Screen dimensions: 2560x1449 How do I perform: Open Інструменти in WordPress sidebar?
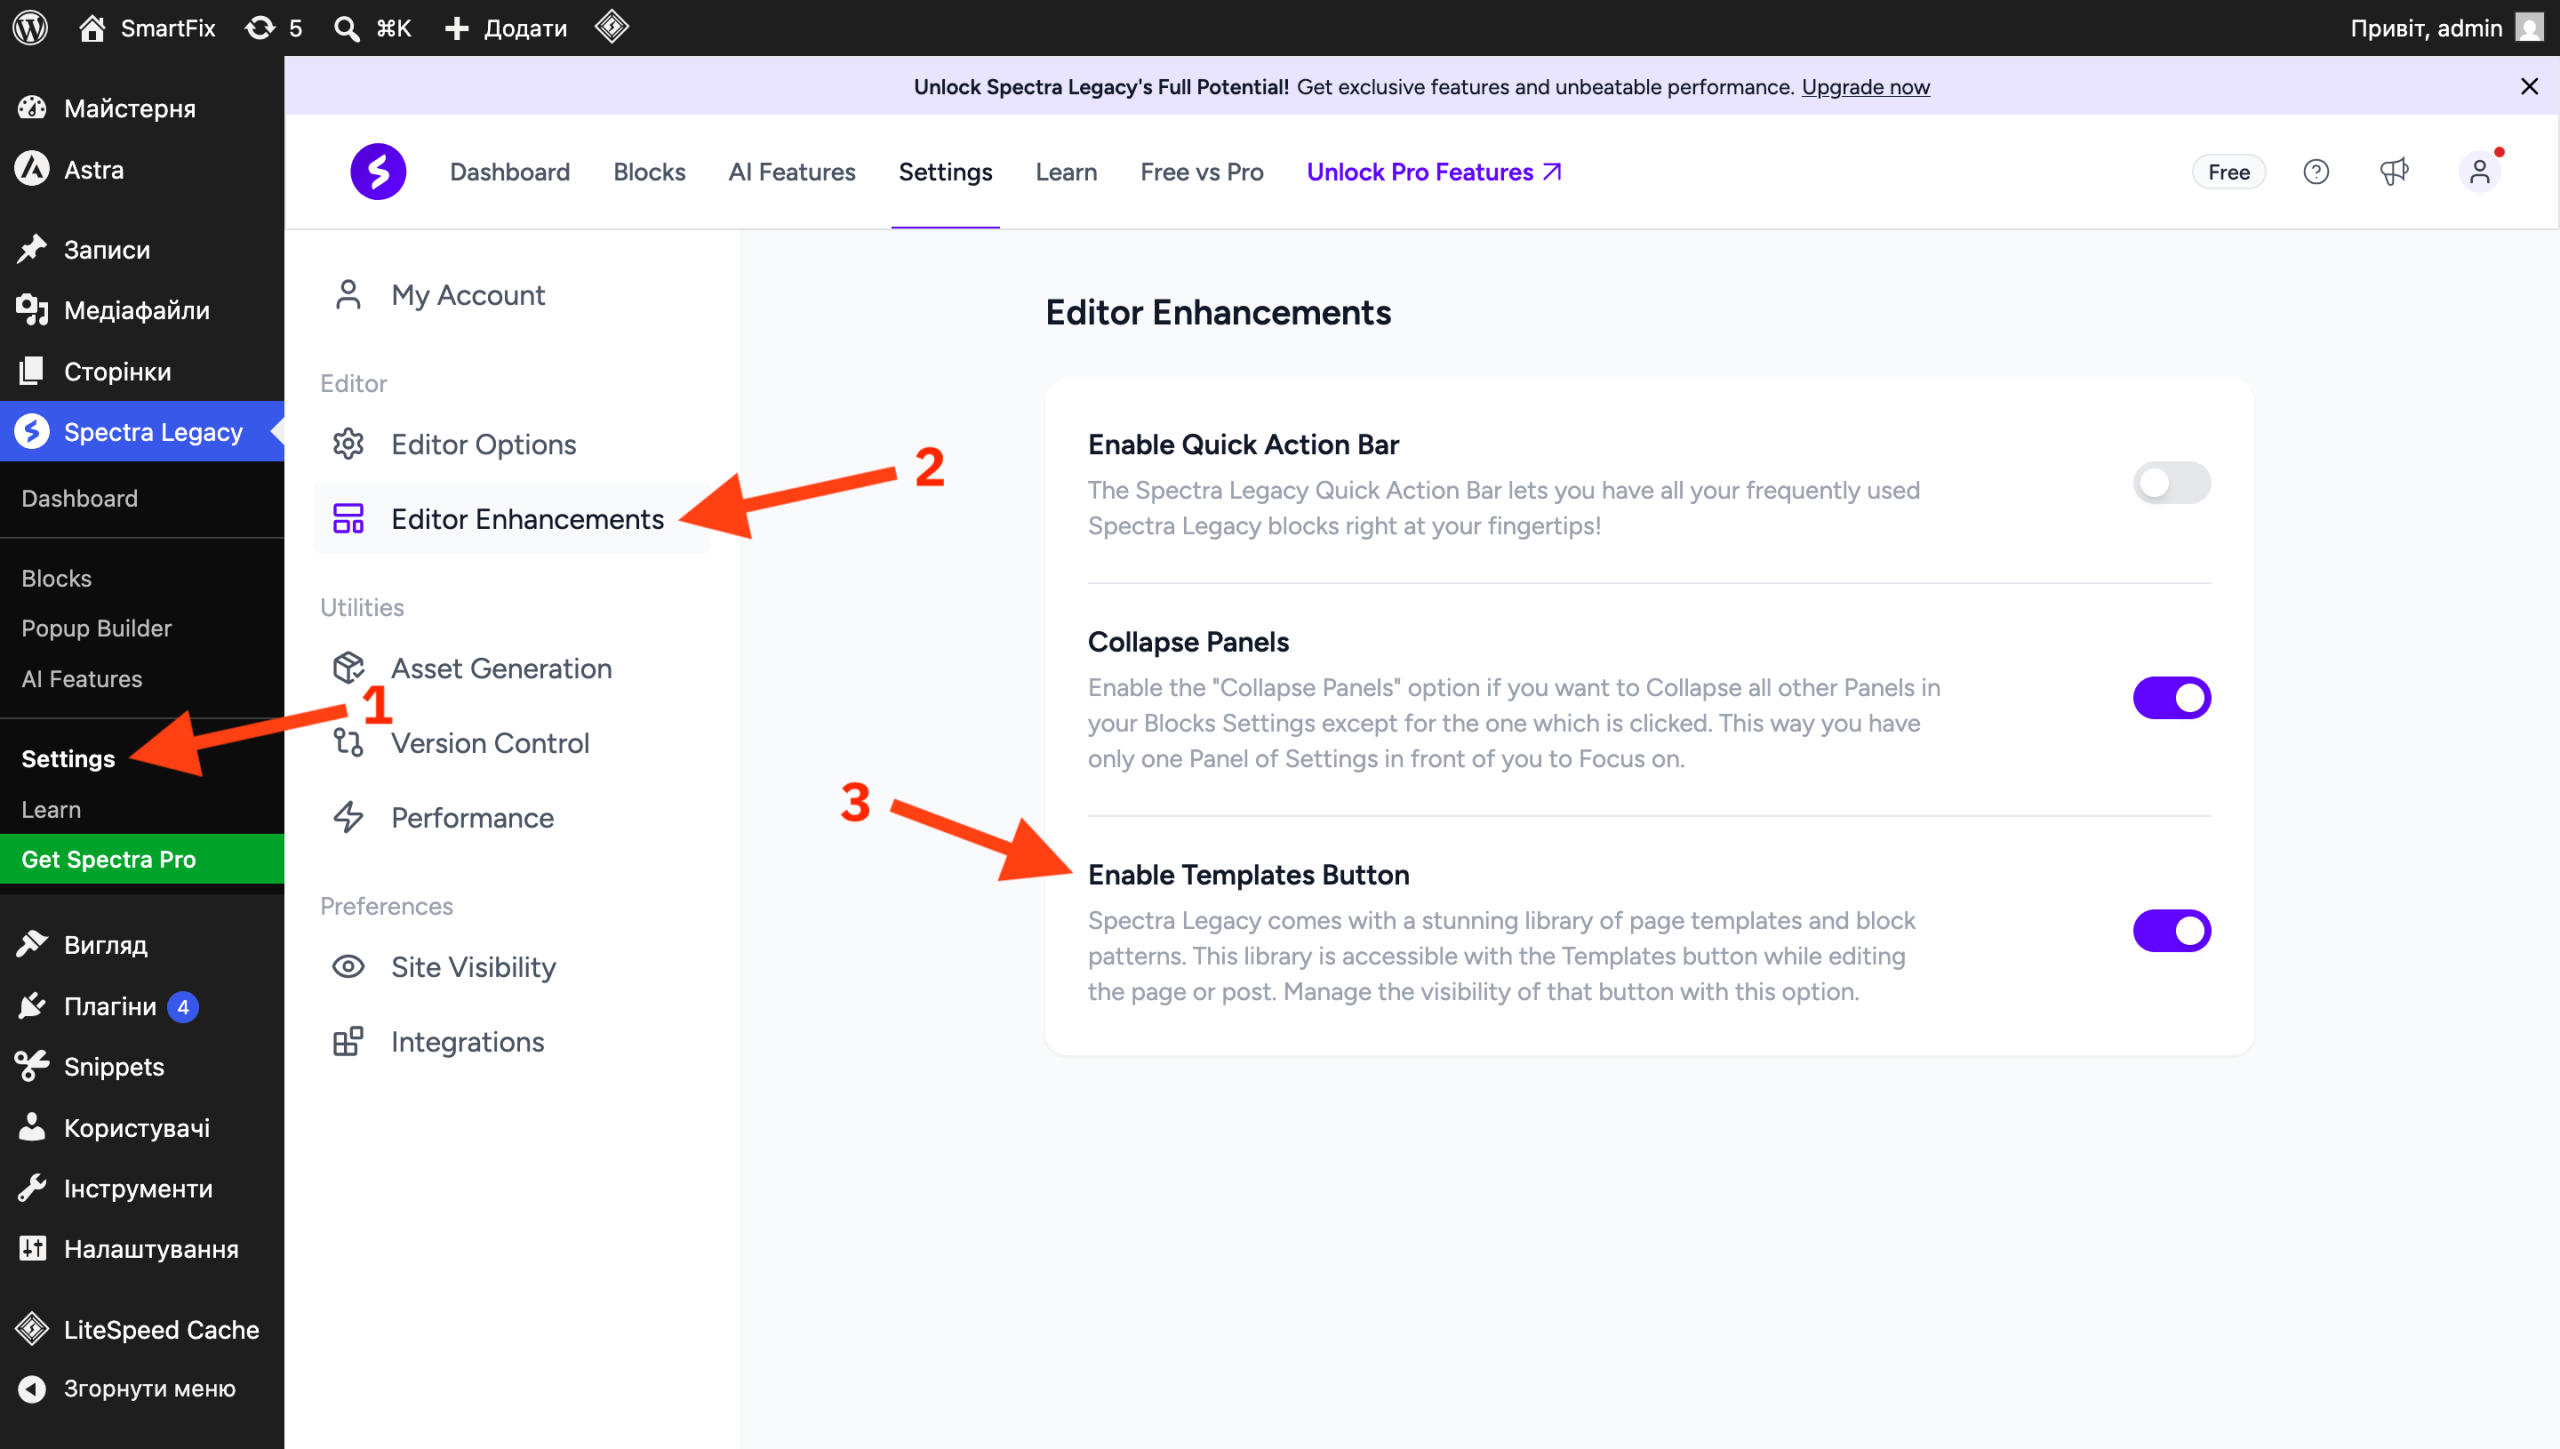tap(142, 1189)
